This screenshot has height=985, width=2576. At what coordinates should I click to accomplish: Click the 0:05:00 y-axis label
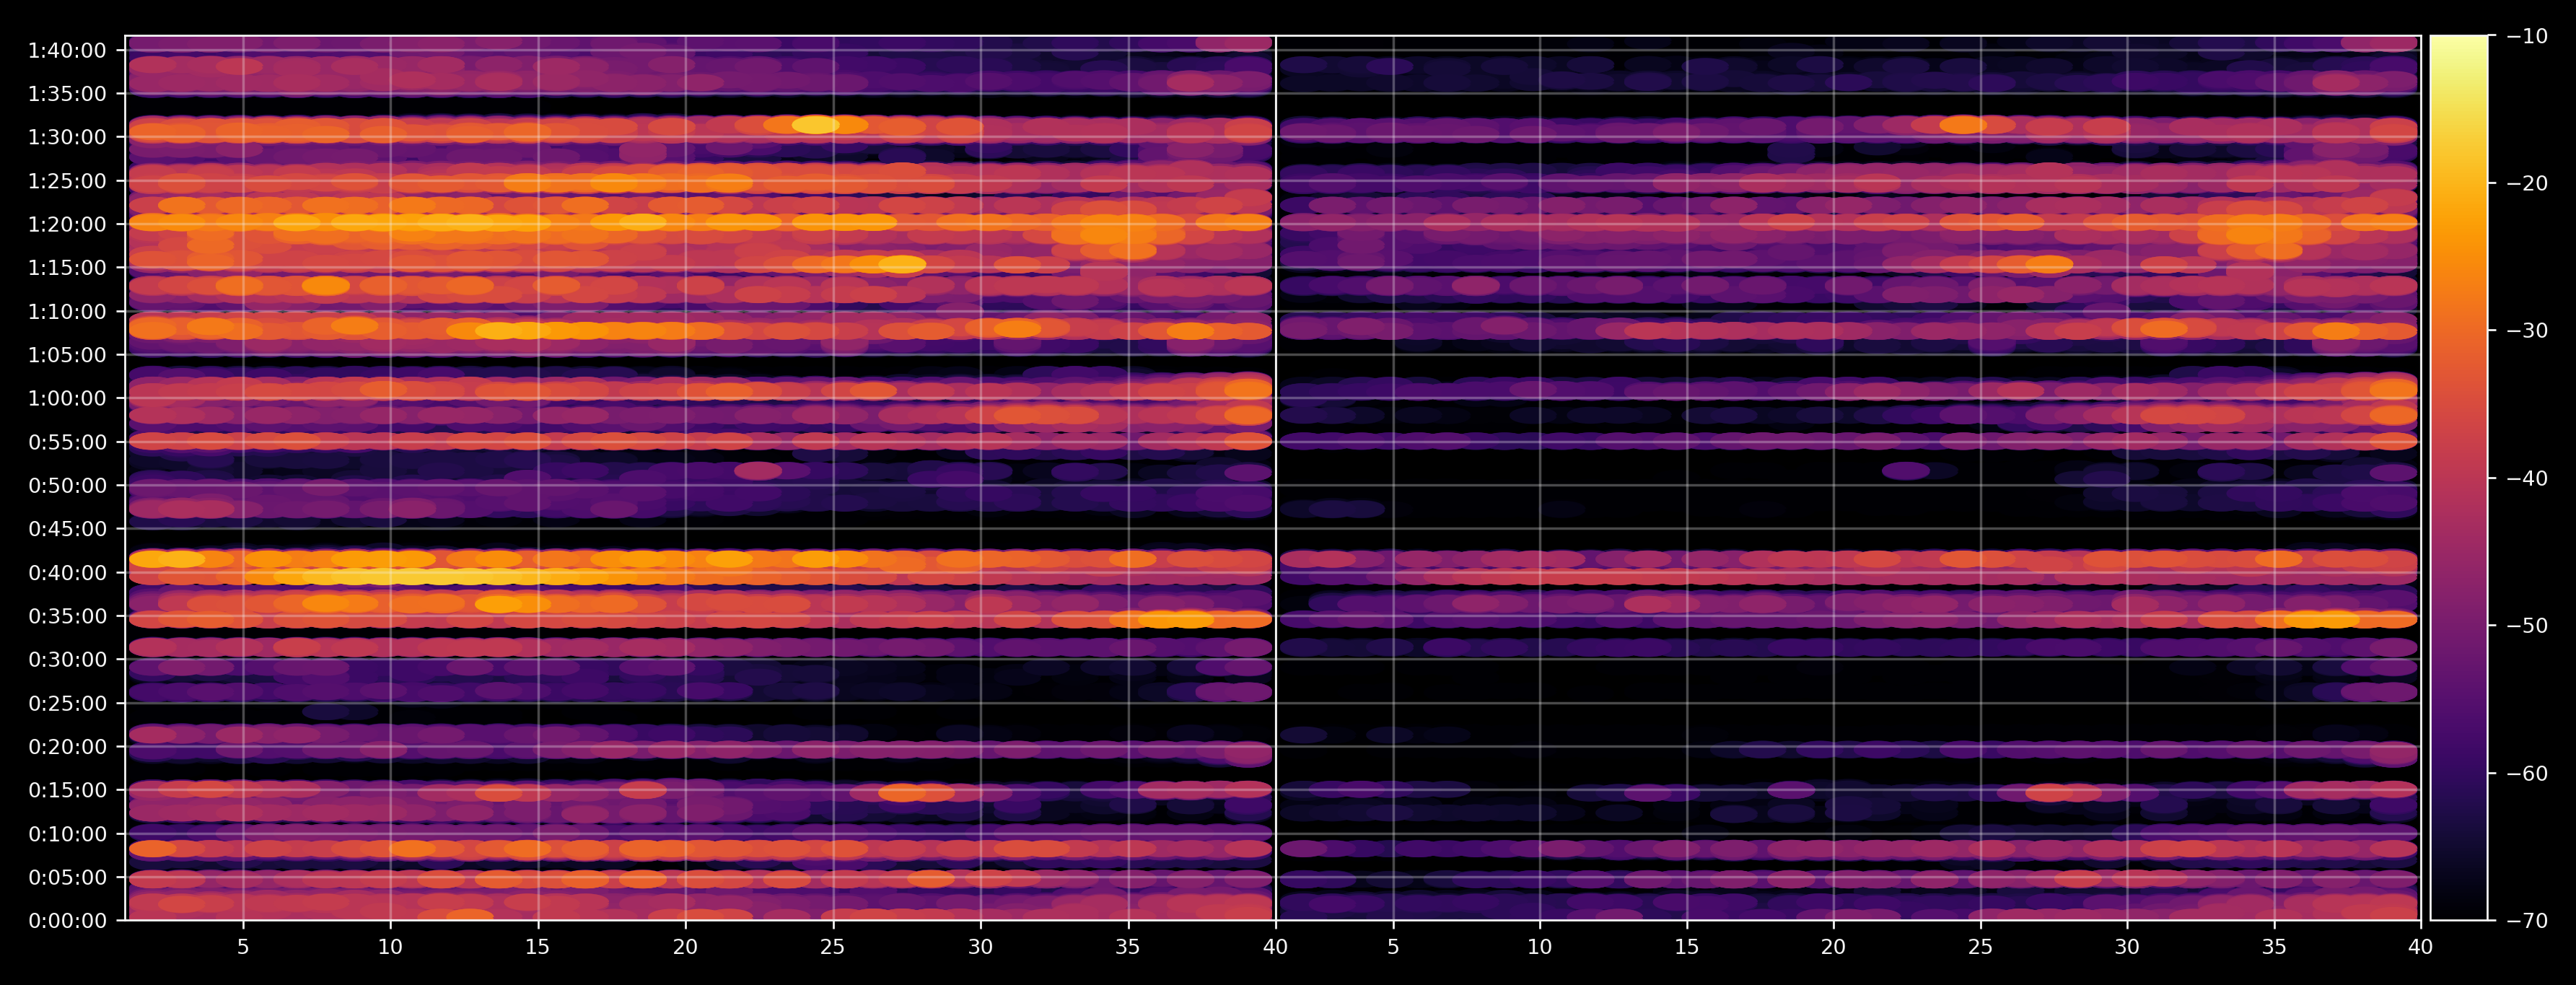pos(67,878)
